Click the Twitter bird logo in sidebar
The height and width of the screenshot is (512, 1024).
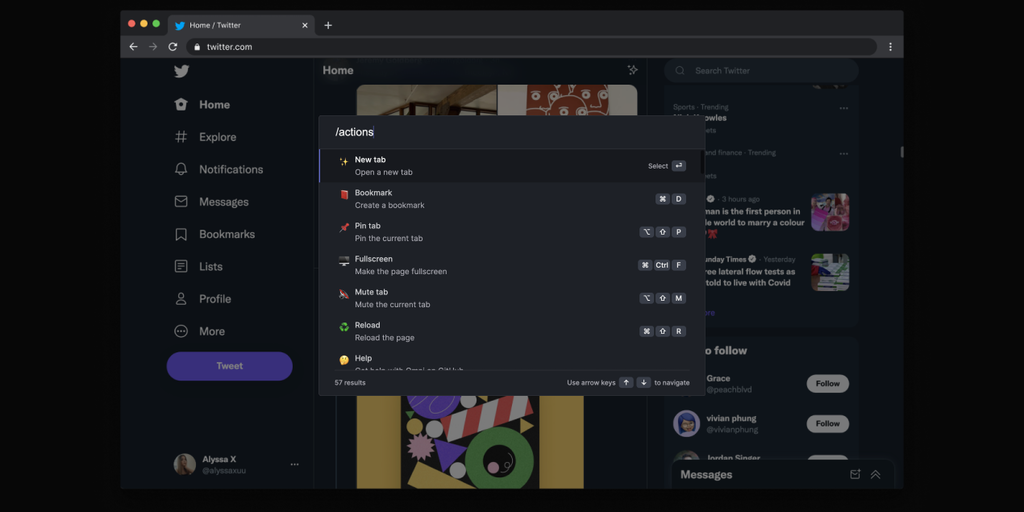pyautogui.click(x=182, y=71)
